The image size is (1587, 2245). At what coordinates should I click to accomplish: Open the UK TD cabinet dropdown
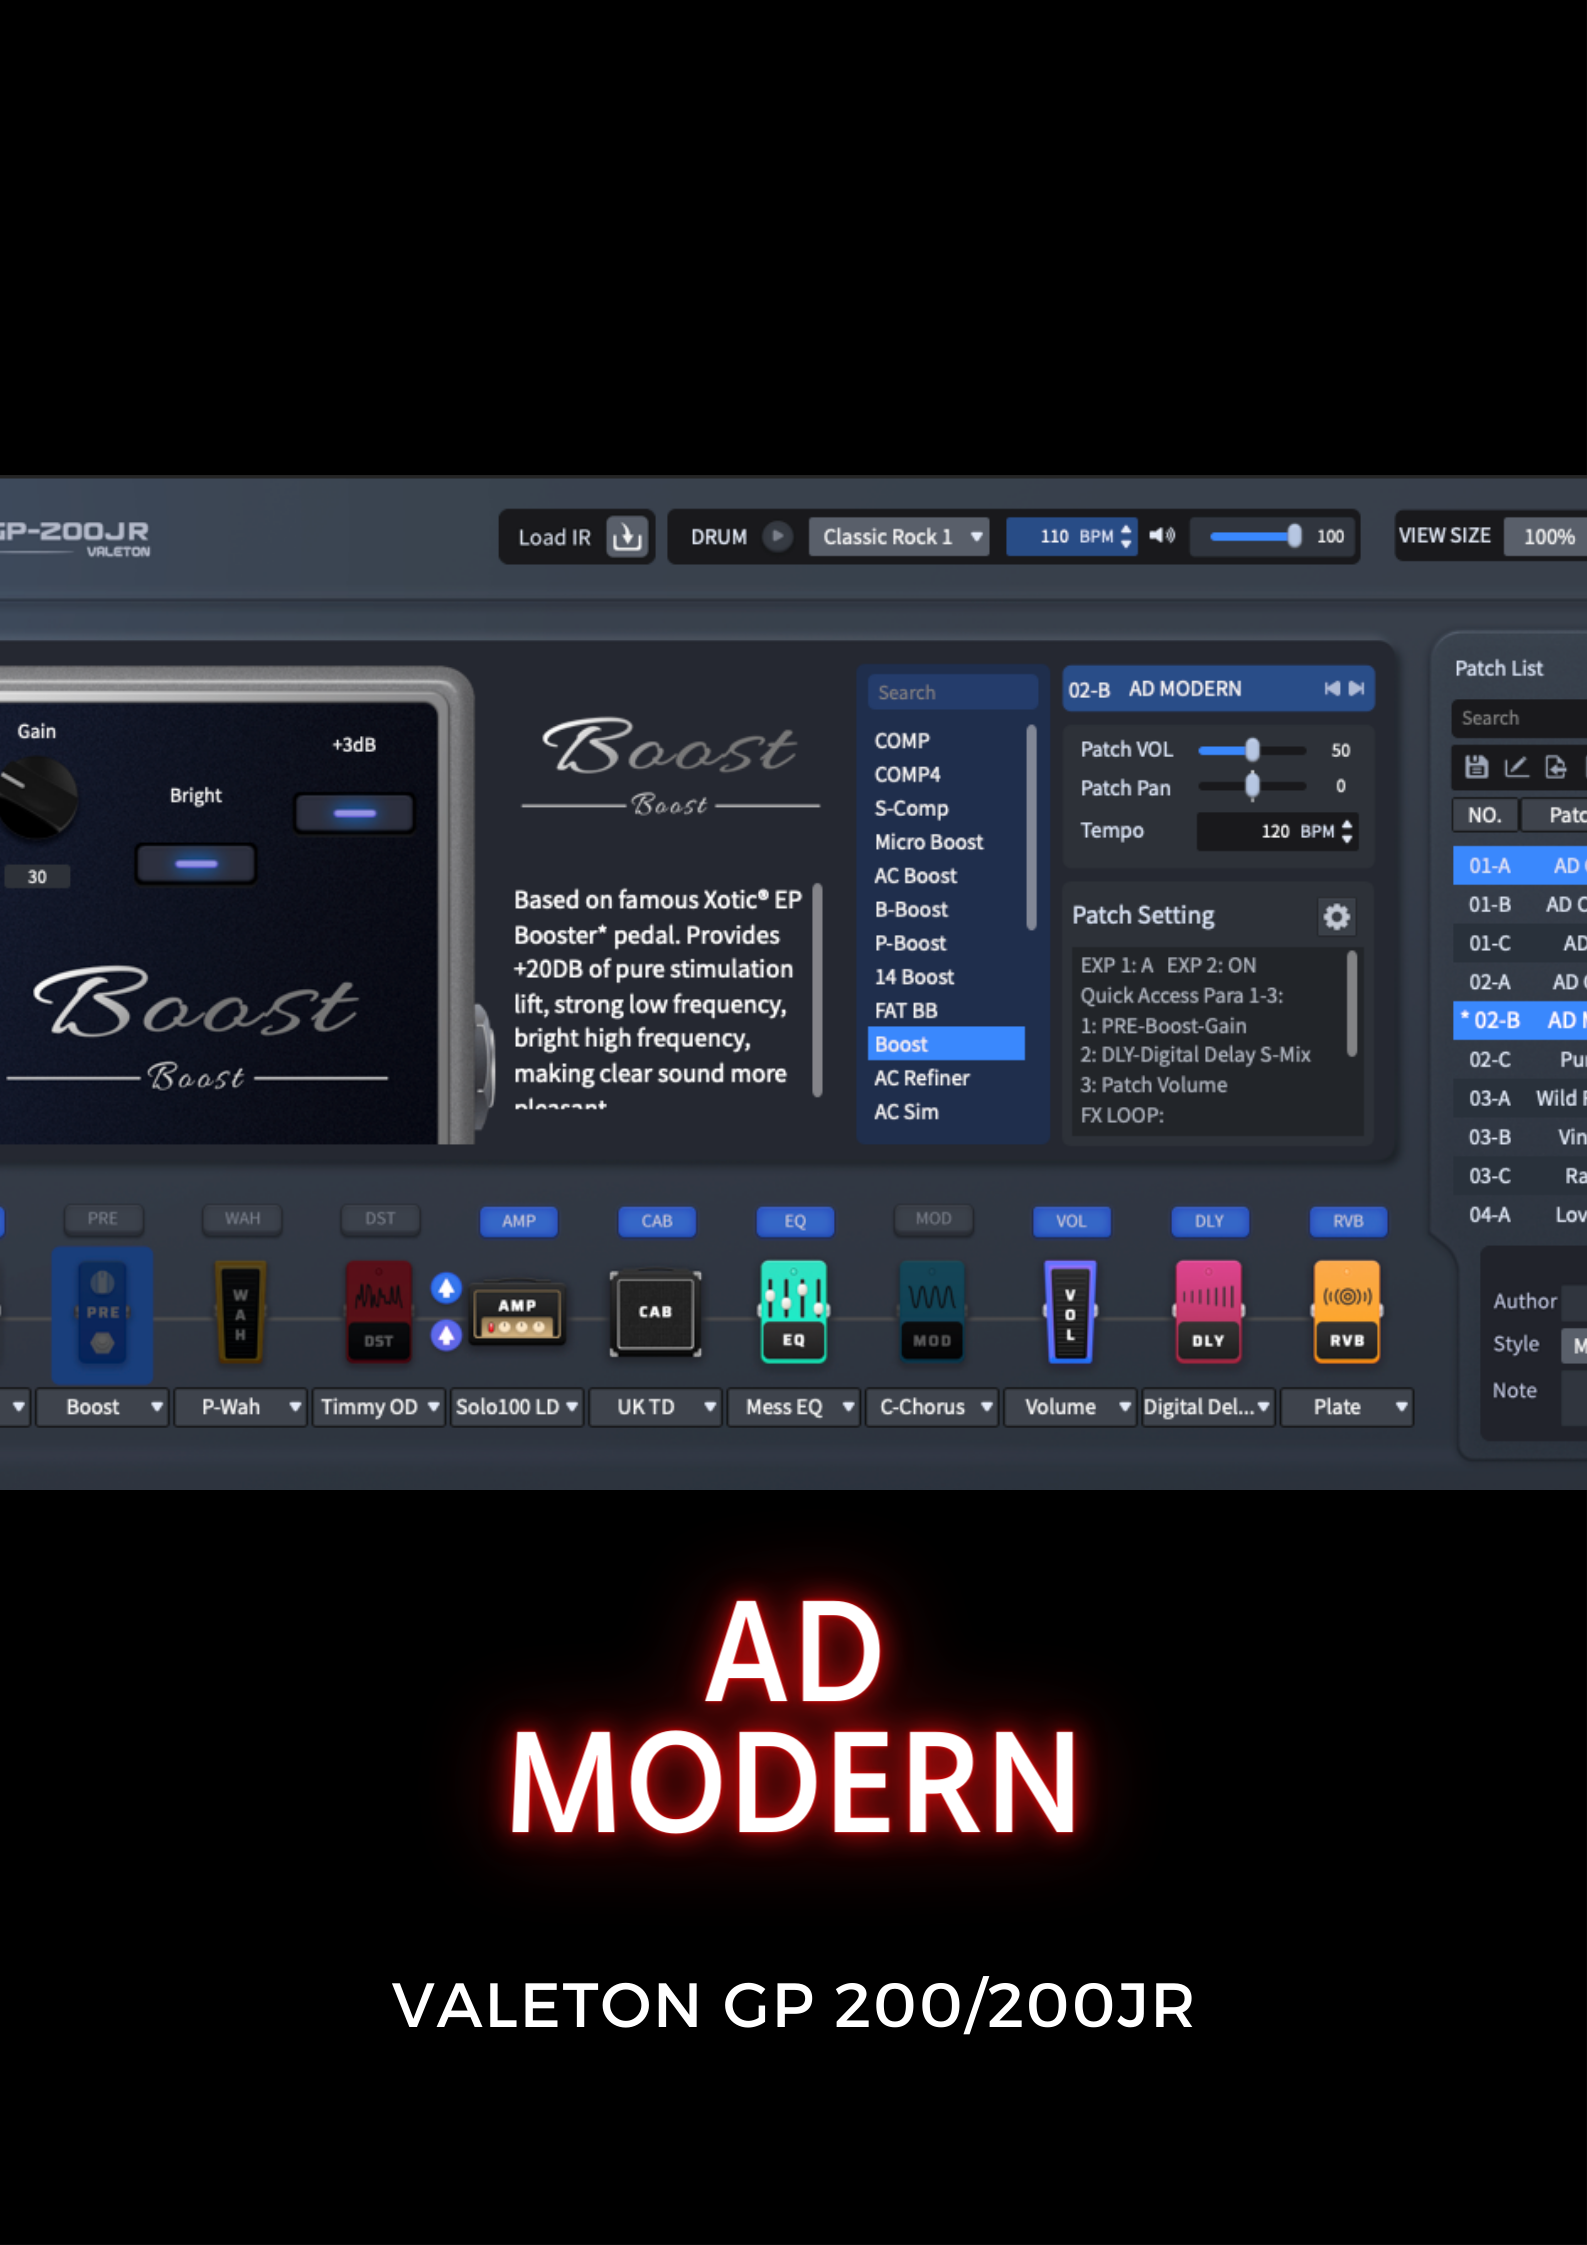point(655,1407)
